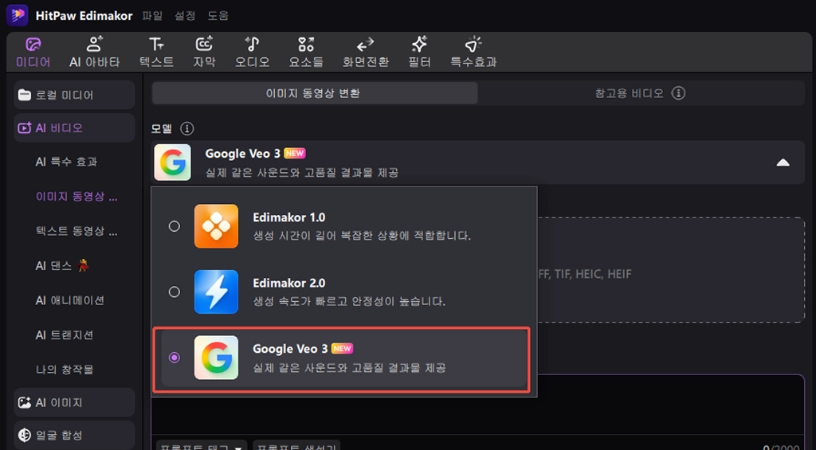Click the AI 비디오 section icon
The height and width of the screenshot is (450, 816).
tap(24, 128)
